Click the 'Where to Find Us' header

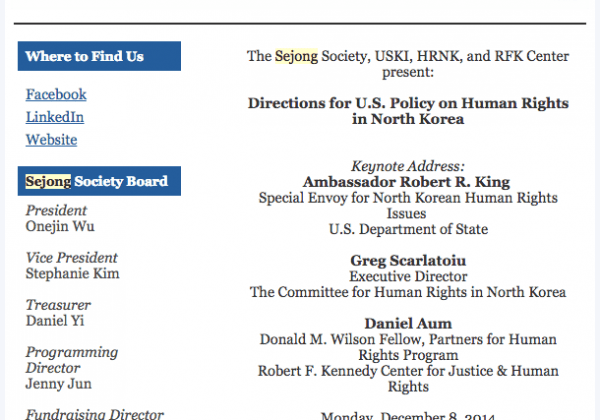pos(99,57)
